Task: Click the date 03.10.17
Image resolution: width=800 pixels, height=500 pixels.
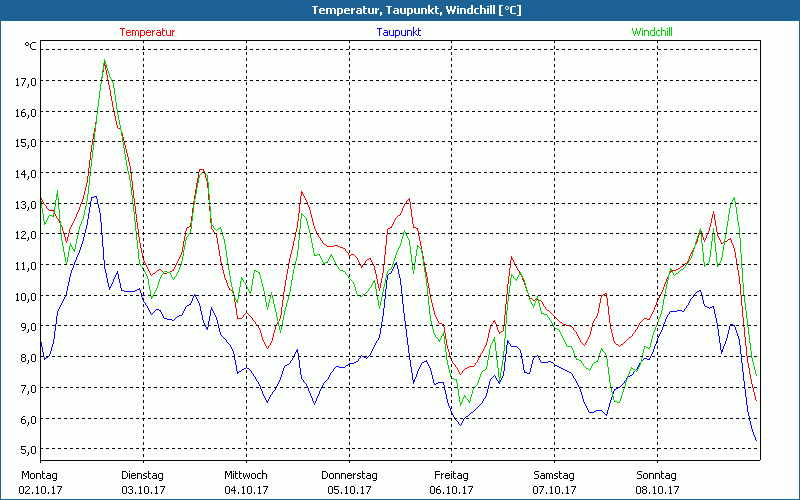Action: (x=143, y=490)
